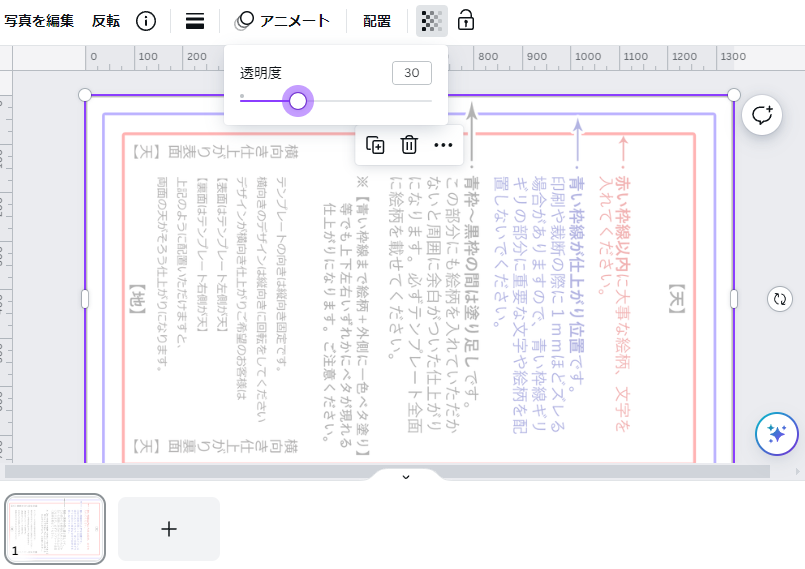Click the 透明度 transparency slider handle
805x569 pixels.
(297, 101)
